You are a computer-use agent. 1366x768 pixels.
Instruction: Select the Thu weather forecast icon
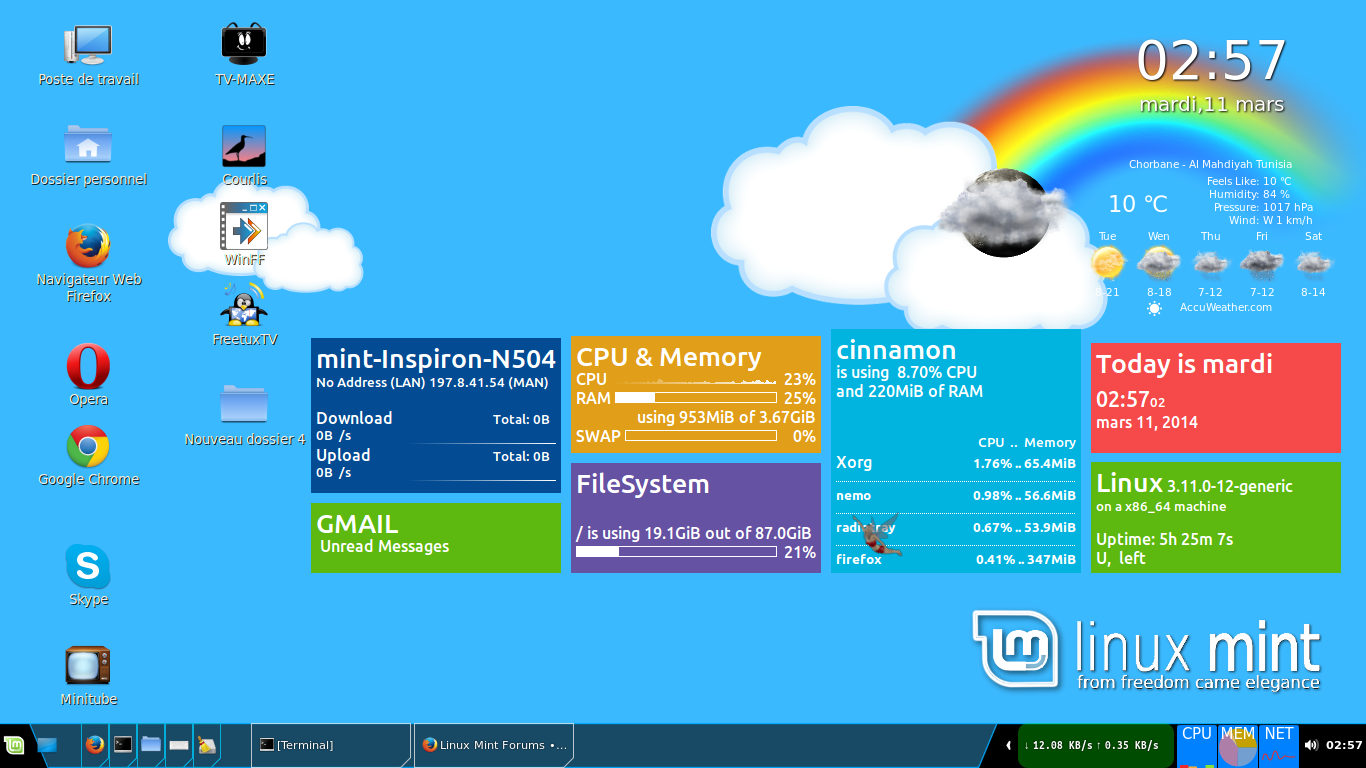(x=1210, y=263)
